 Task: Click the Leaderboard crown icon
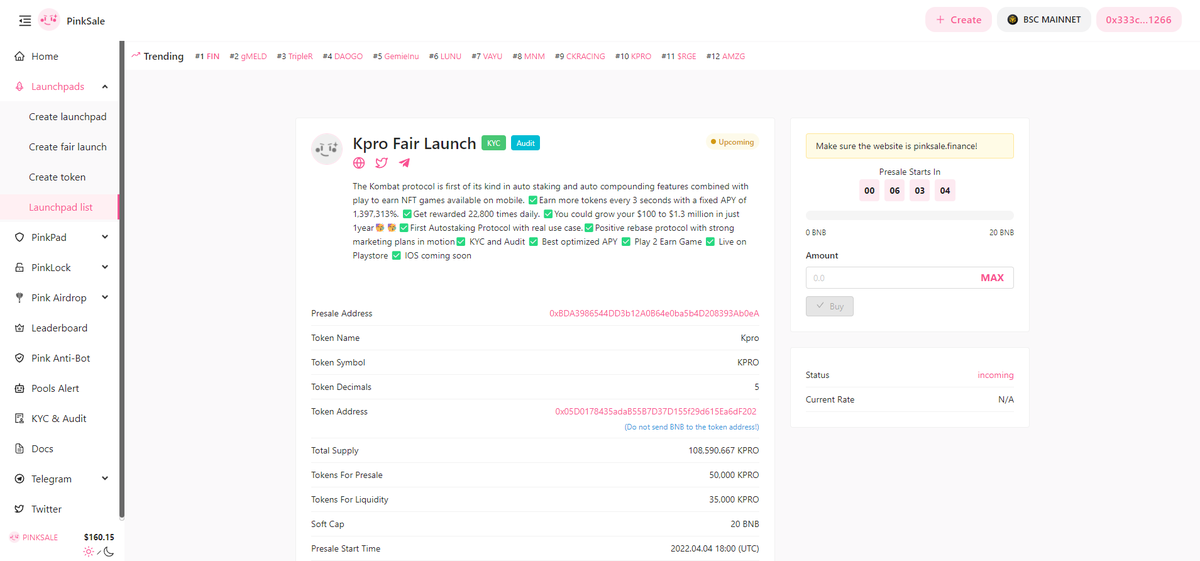tap(20, 328)
